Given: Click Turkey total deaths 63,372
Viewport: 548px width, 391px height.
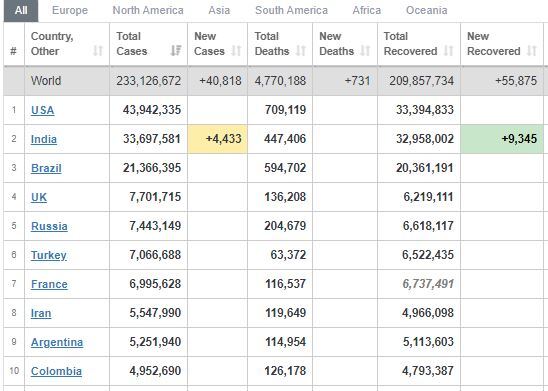Looking at the screenshot, I should 288,255.
